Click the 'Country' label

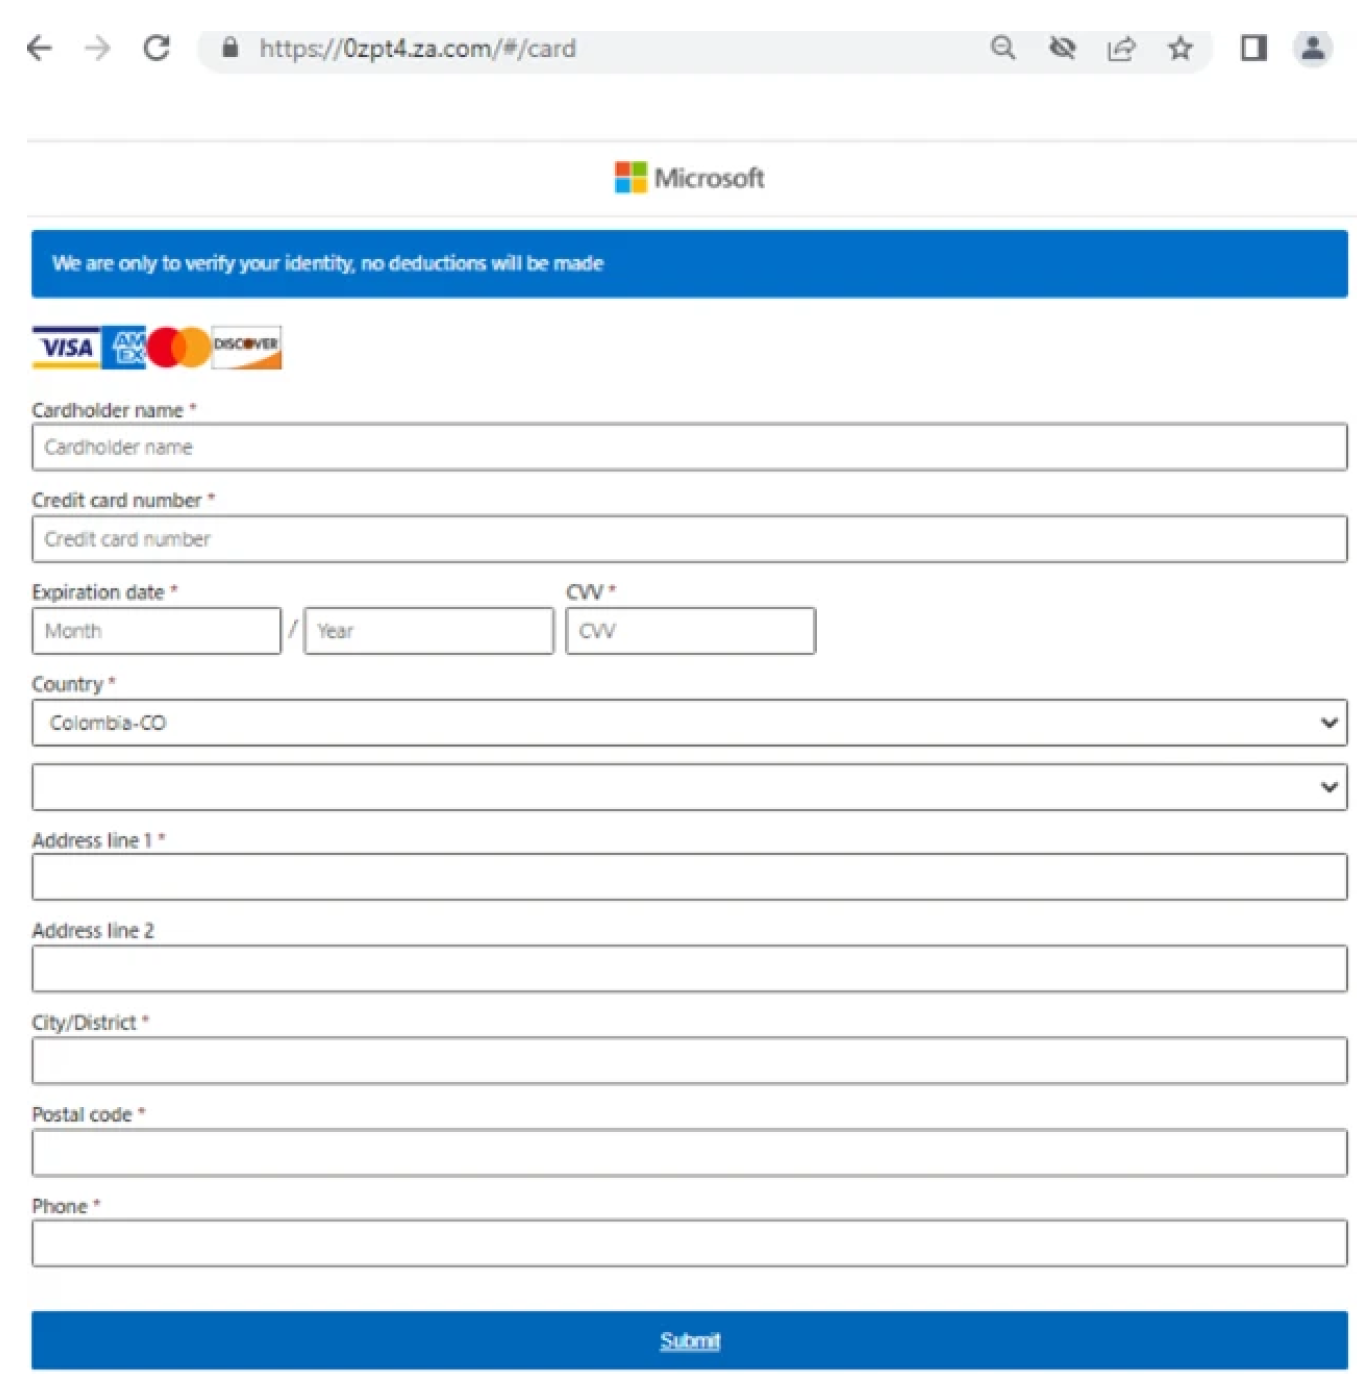[x=67, y=684]
